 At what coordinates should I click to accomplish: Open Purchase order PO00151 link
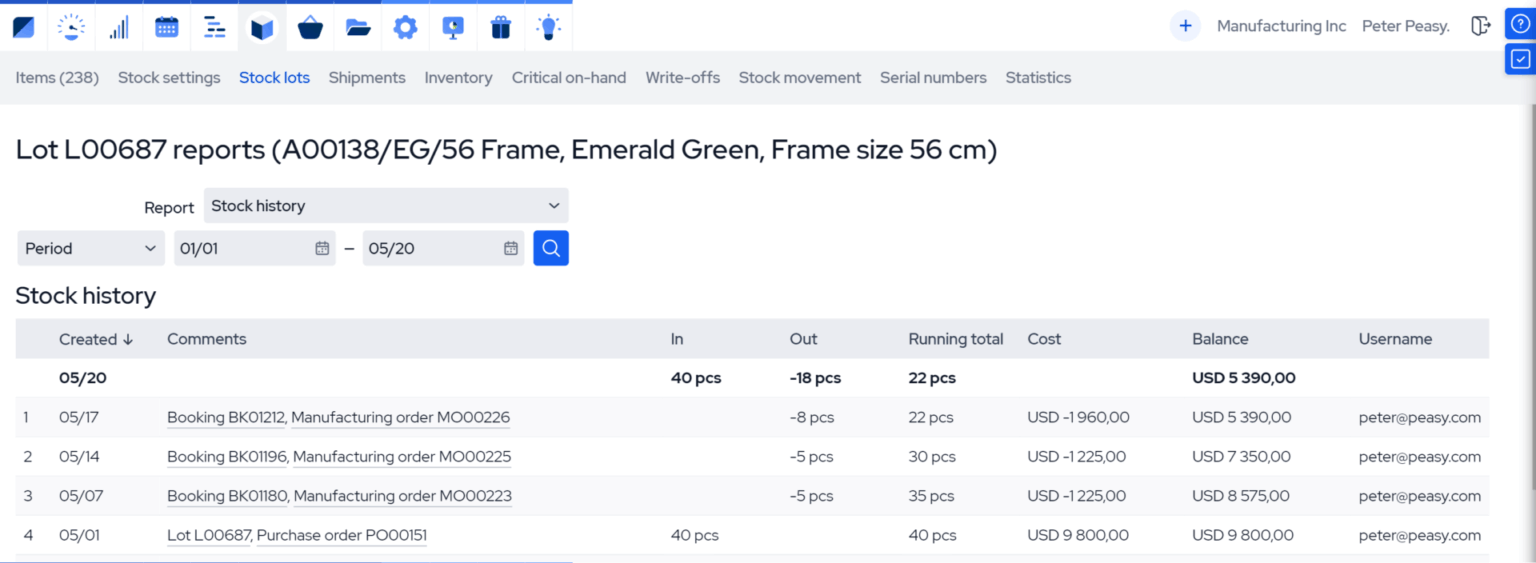click(x=341, y=535)
